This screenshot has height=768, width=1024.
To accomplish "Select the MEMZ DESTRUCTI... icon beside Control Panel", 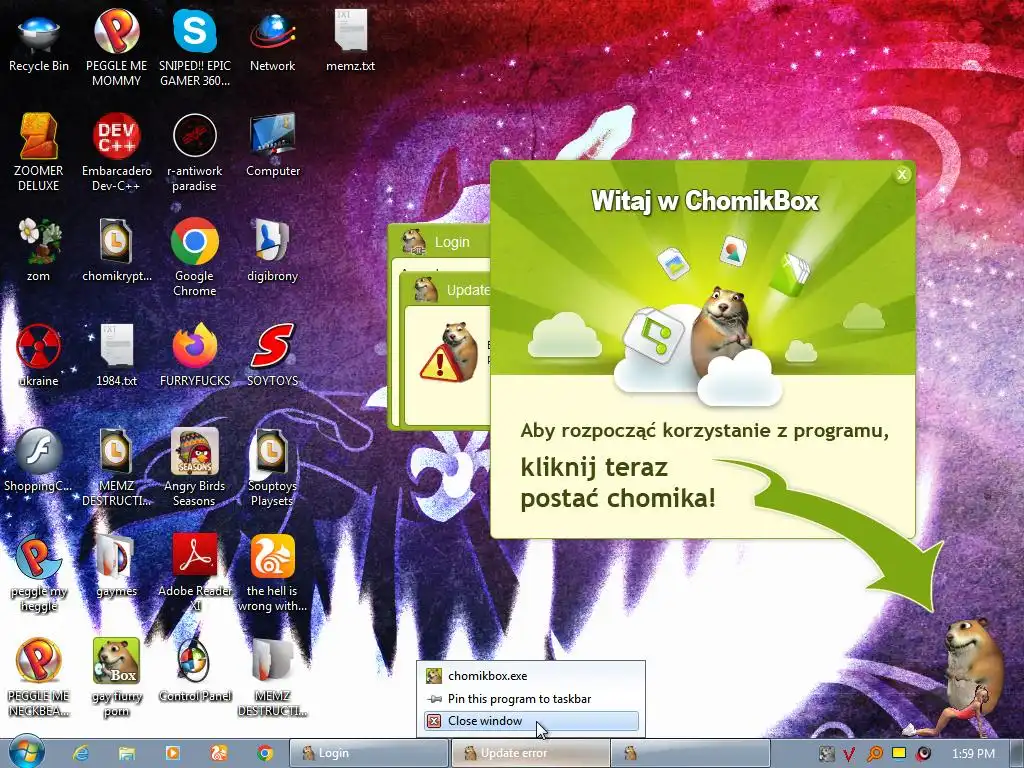I will point(272,678).
